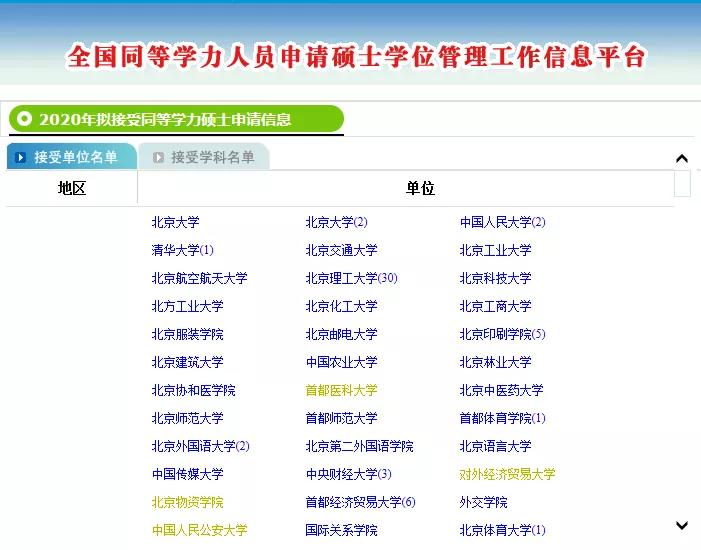Open 中国农业大学 link
This screenshot has width=701, height=550.
pos(341,362)
